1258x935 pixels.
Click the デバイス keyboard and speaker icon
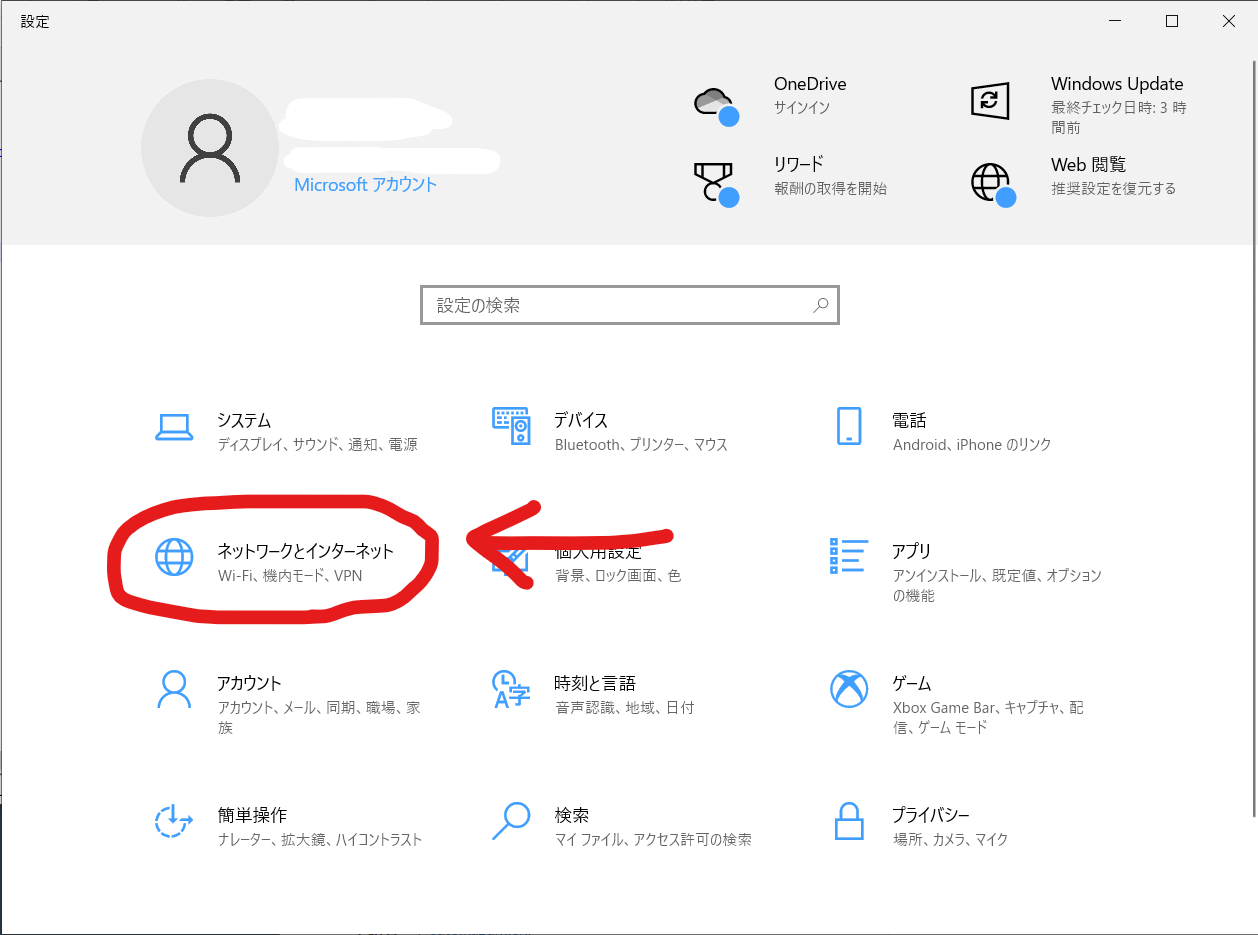[511, 425]
